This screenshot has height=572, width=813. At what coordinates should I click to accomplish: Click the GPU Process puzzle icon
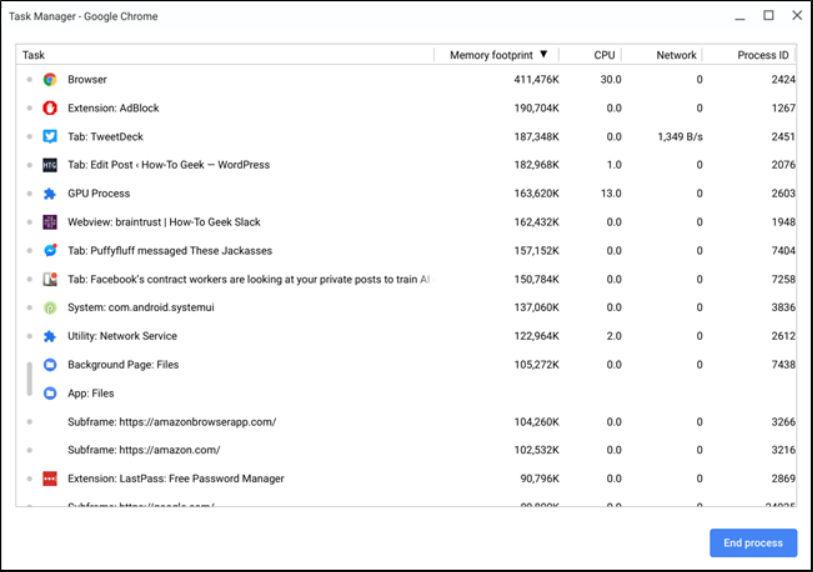[x=50, y=193]
